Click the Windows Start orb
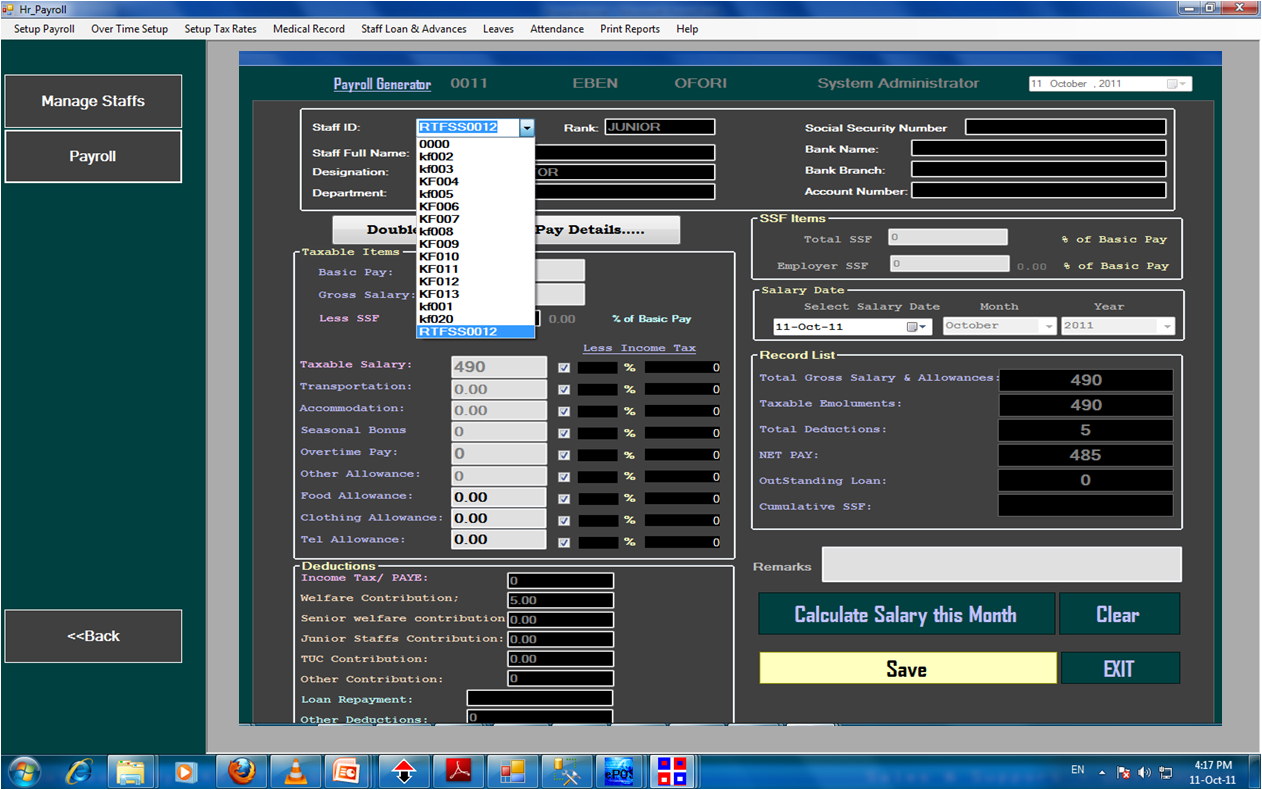The width and height of the screenshot is (1262, 790). [24, 771]
